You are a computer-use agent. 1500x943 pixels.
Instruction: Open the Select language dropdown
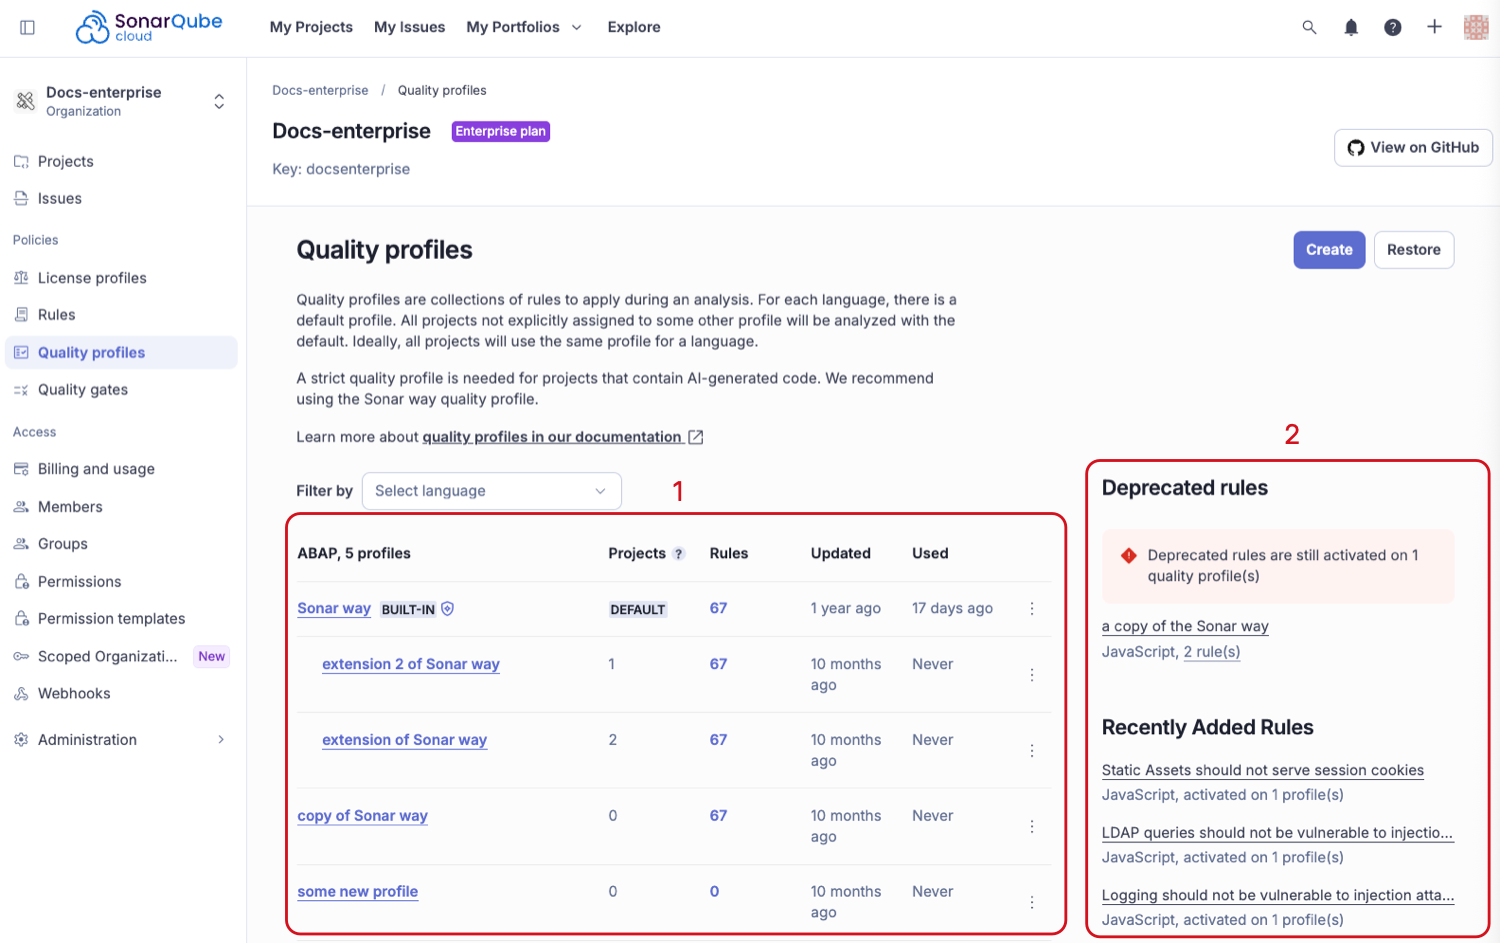(491, 490)
